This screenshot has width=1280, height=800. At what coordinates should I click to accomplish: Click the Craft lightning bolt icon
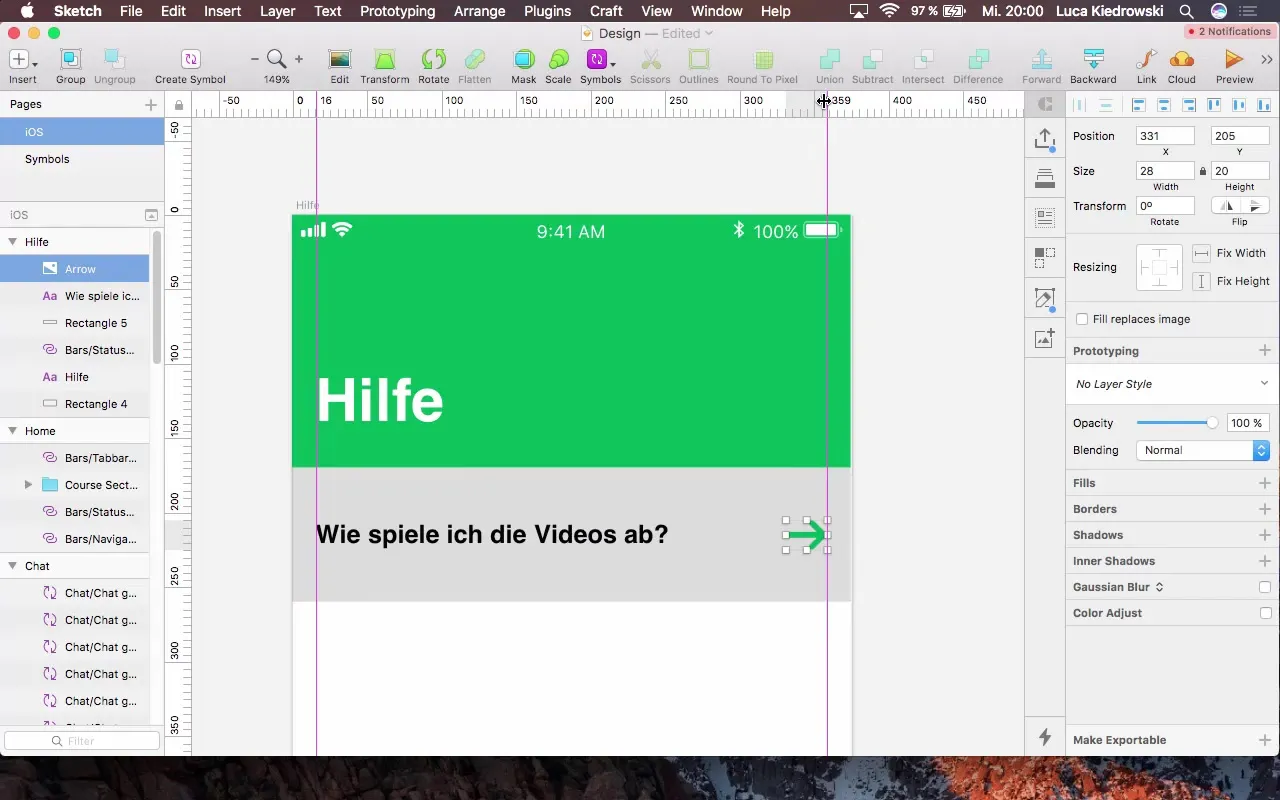[1045, 737]
